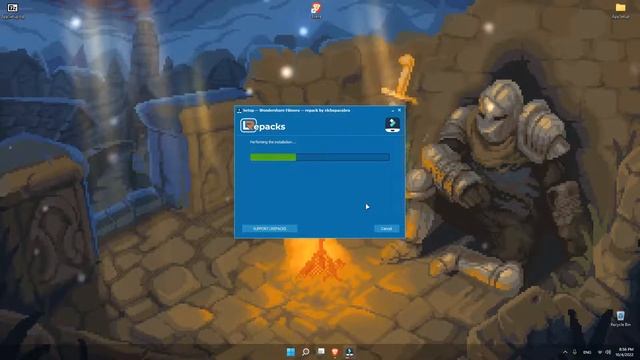Open the Windows Start menu
640x360 pixels.
[x=291, y=352]
